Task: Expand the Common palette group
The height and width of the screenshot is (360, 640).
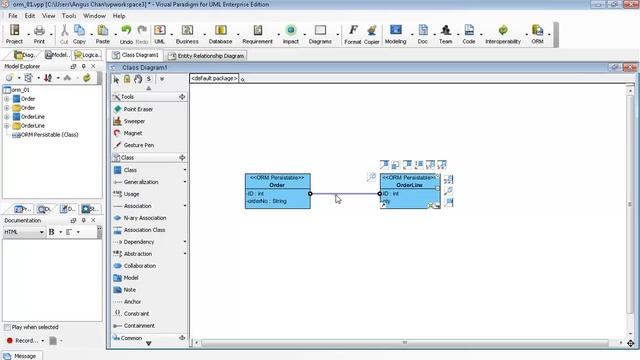Action: (182, 338)
